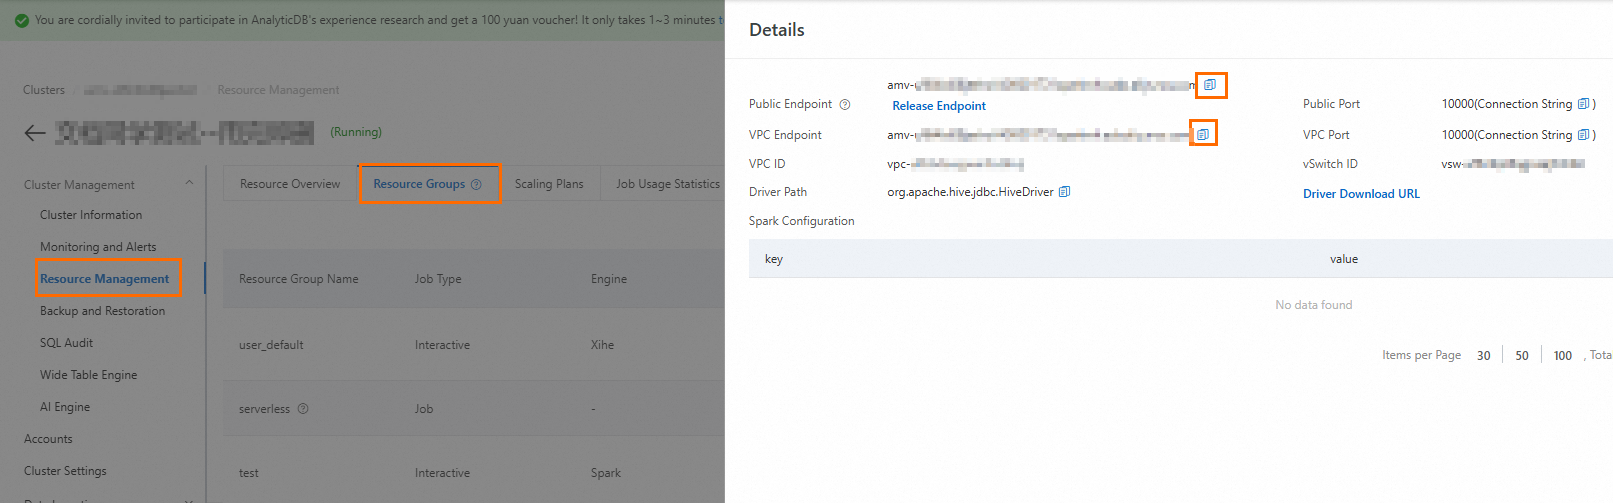The width and height of the screenshot is (1613, 503).
Task: Set items per page to 50
Action: [x=1522, y=356]
